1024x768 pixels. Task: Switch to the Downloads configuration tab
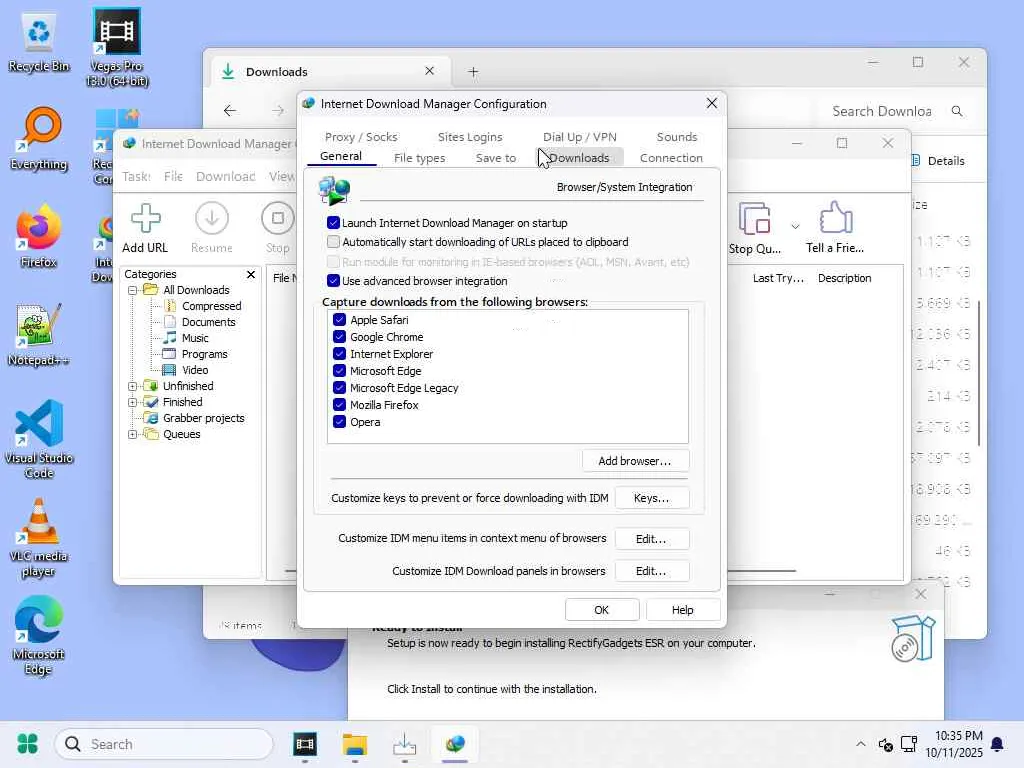point(579,157)
